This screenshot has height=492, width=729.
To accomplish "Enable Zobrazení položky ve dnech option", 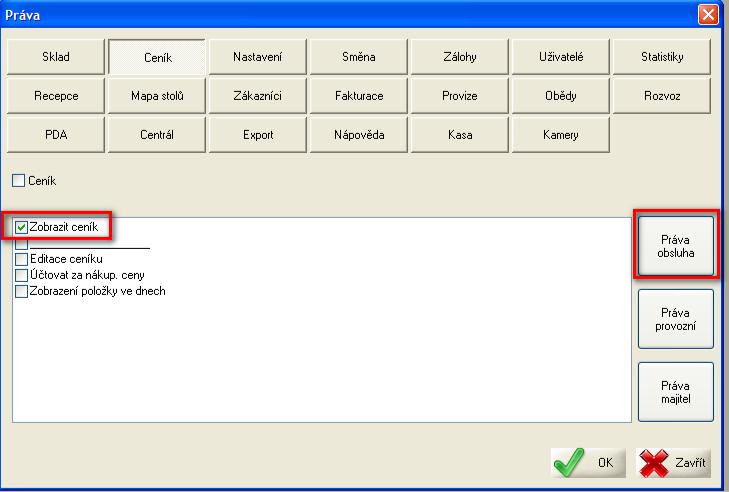I will 22,291.
